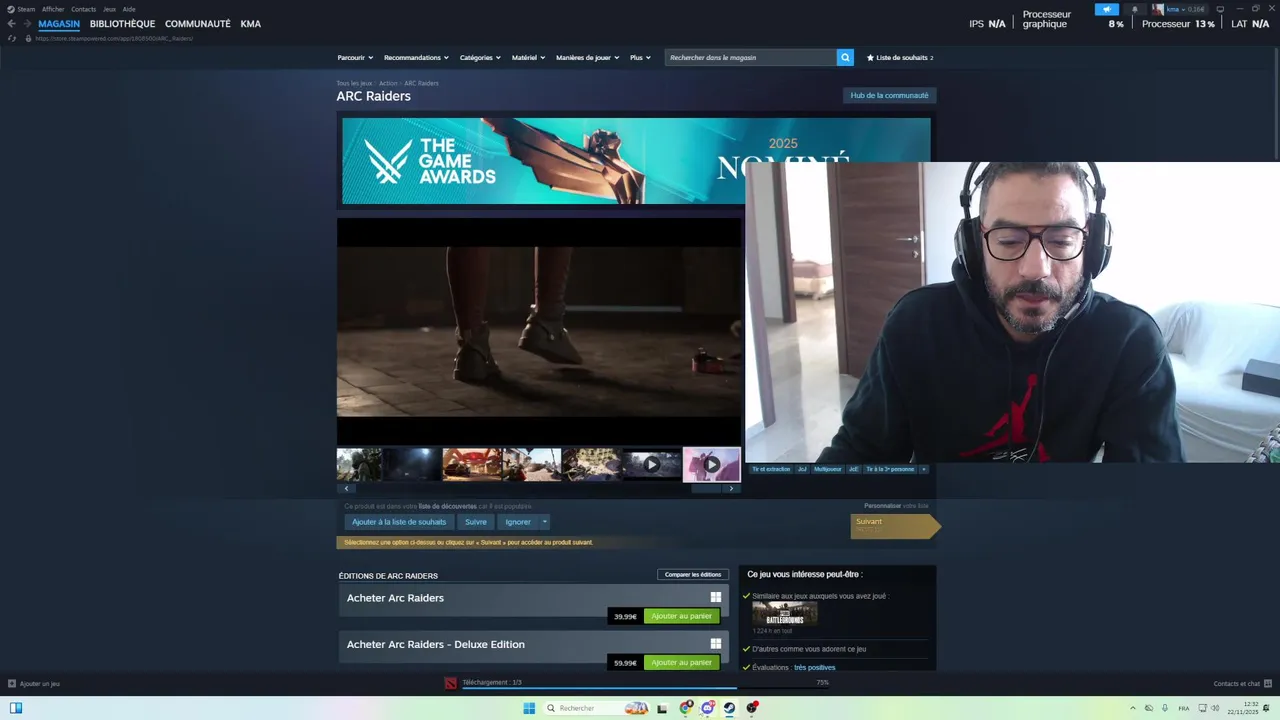Click the Suivre button
The height and width of the screenshot is (720, 1280).
(476, 522)
